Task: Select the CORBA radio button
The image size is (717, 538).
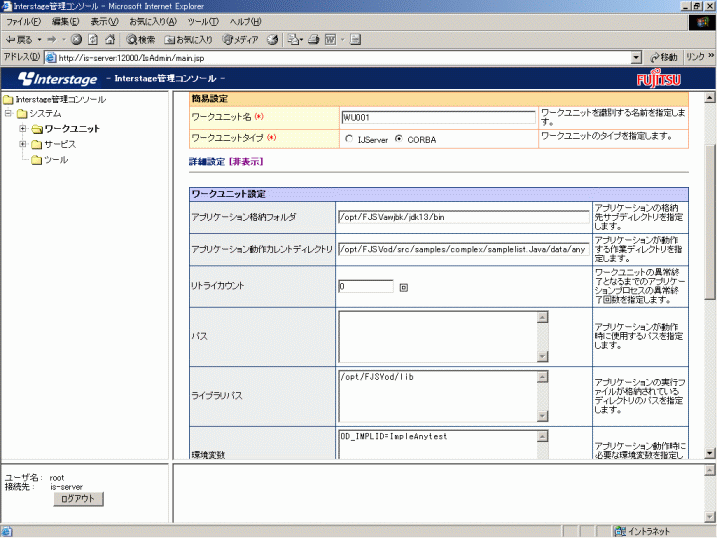Action: click(x=399, y=139)
